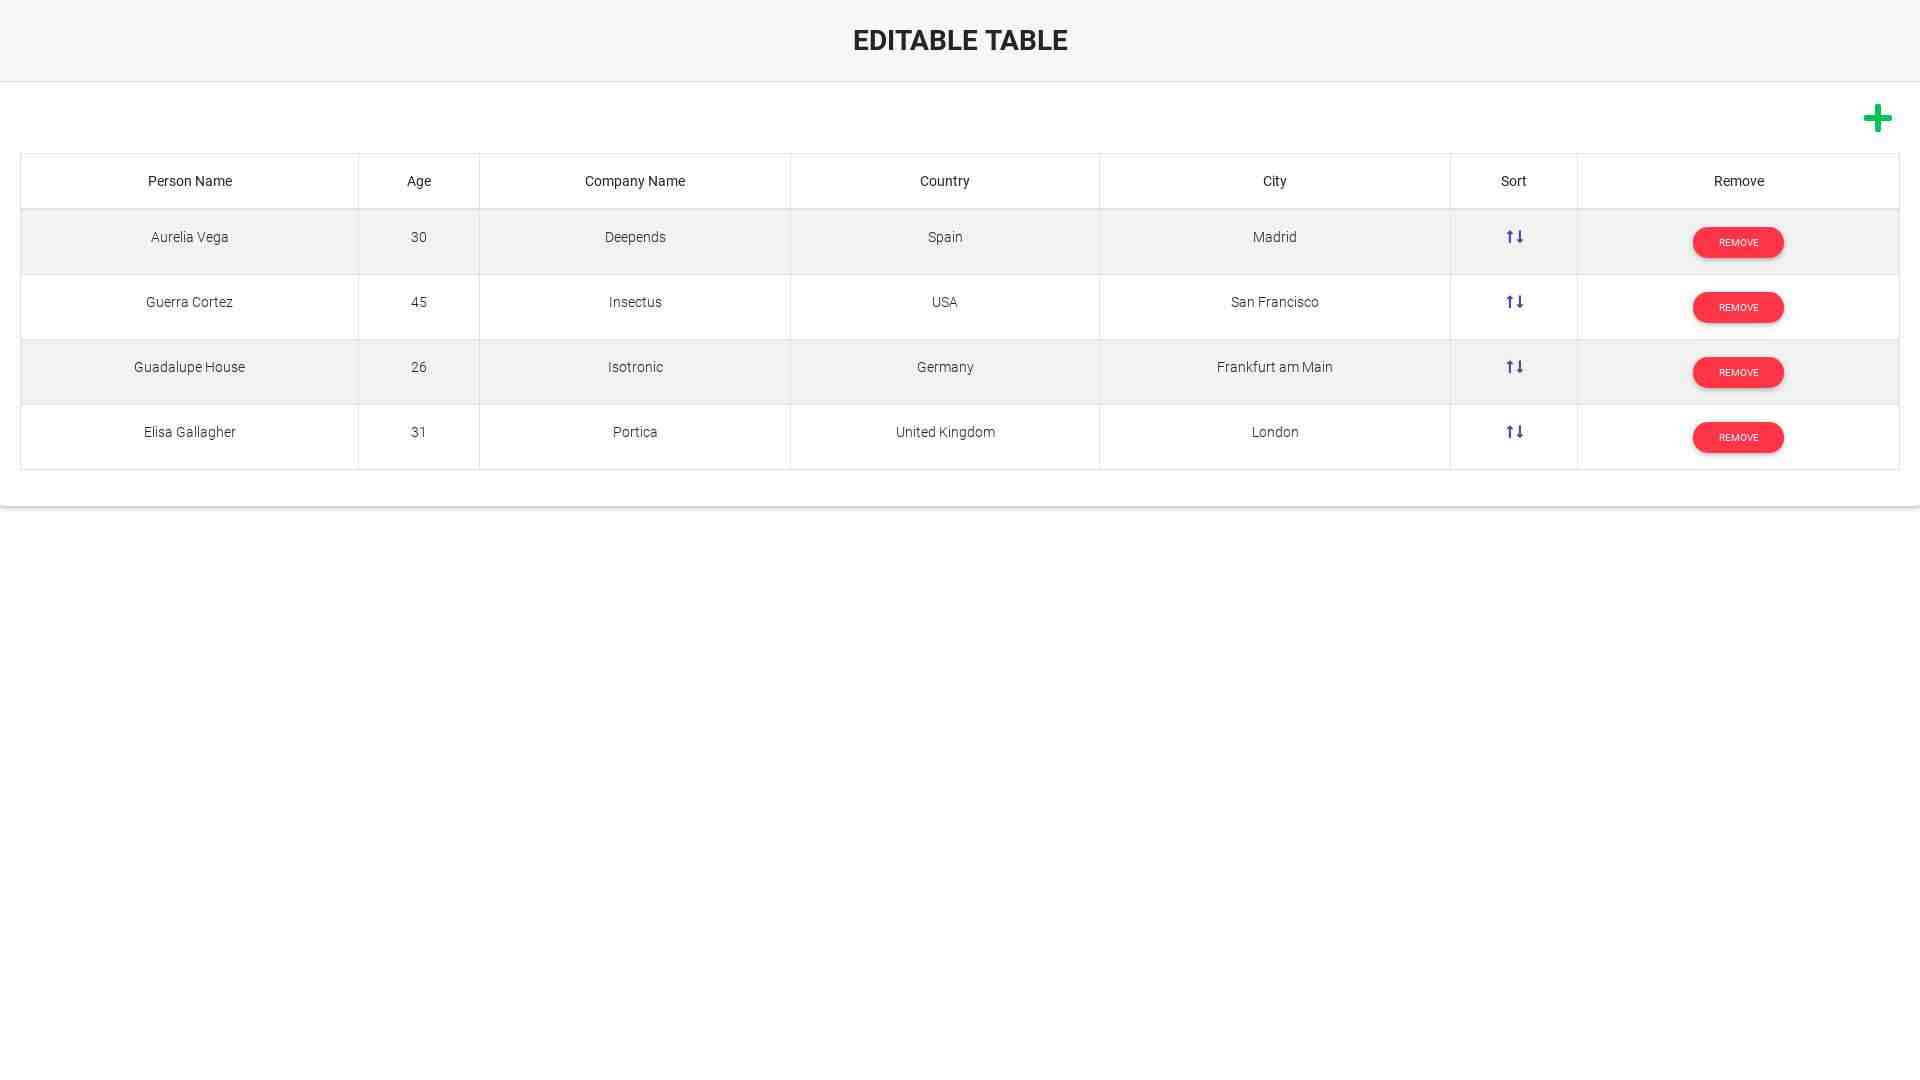Remove the Guadalupe House row

coord(1737,373)
